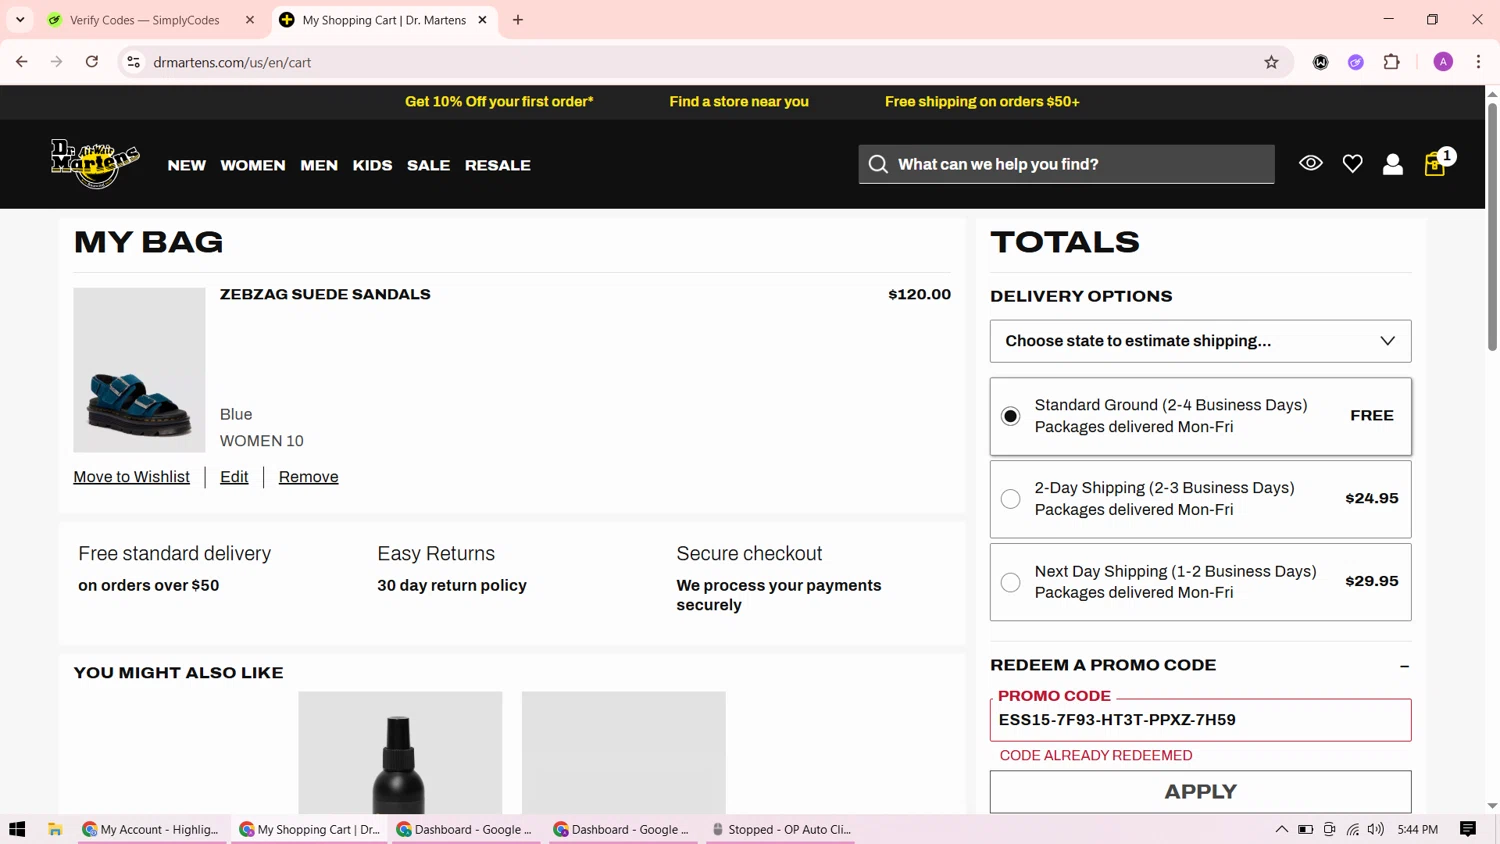1500x844 pixels.
Task: Open My Account taskbar window
Action: pos(150,829)
